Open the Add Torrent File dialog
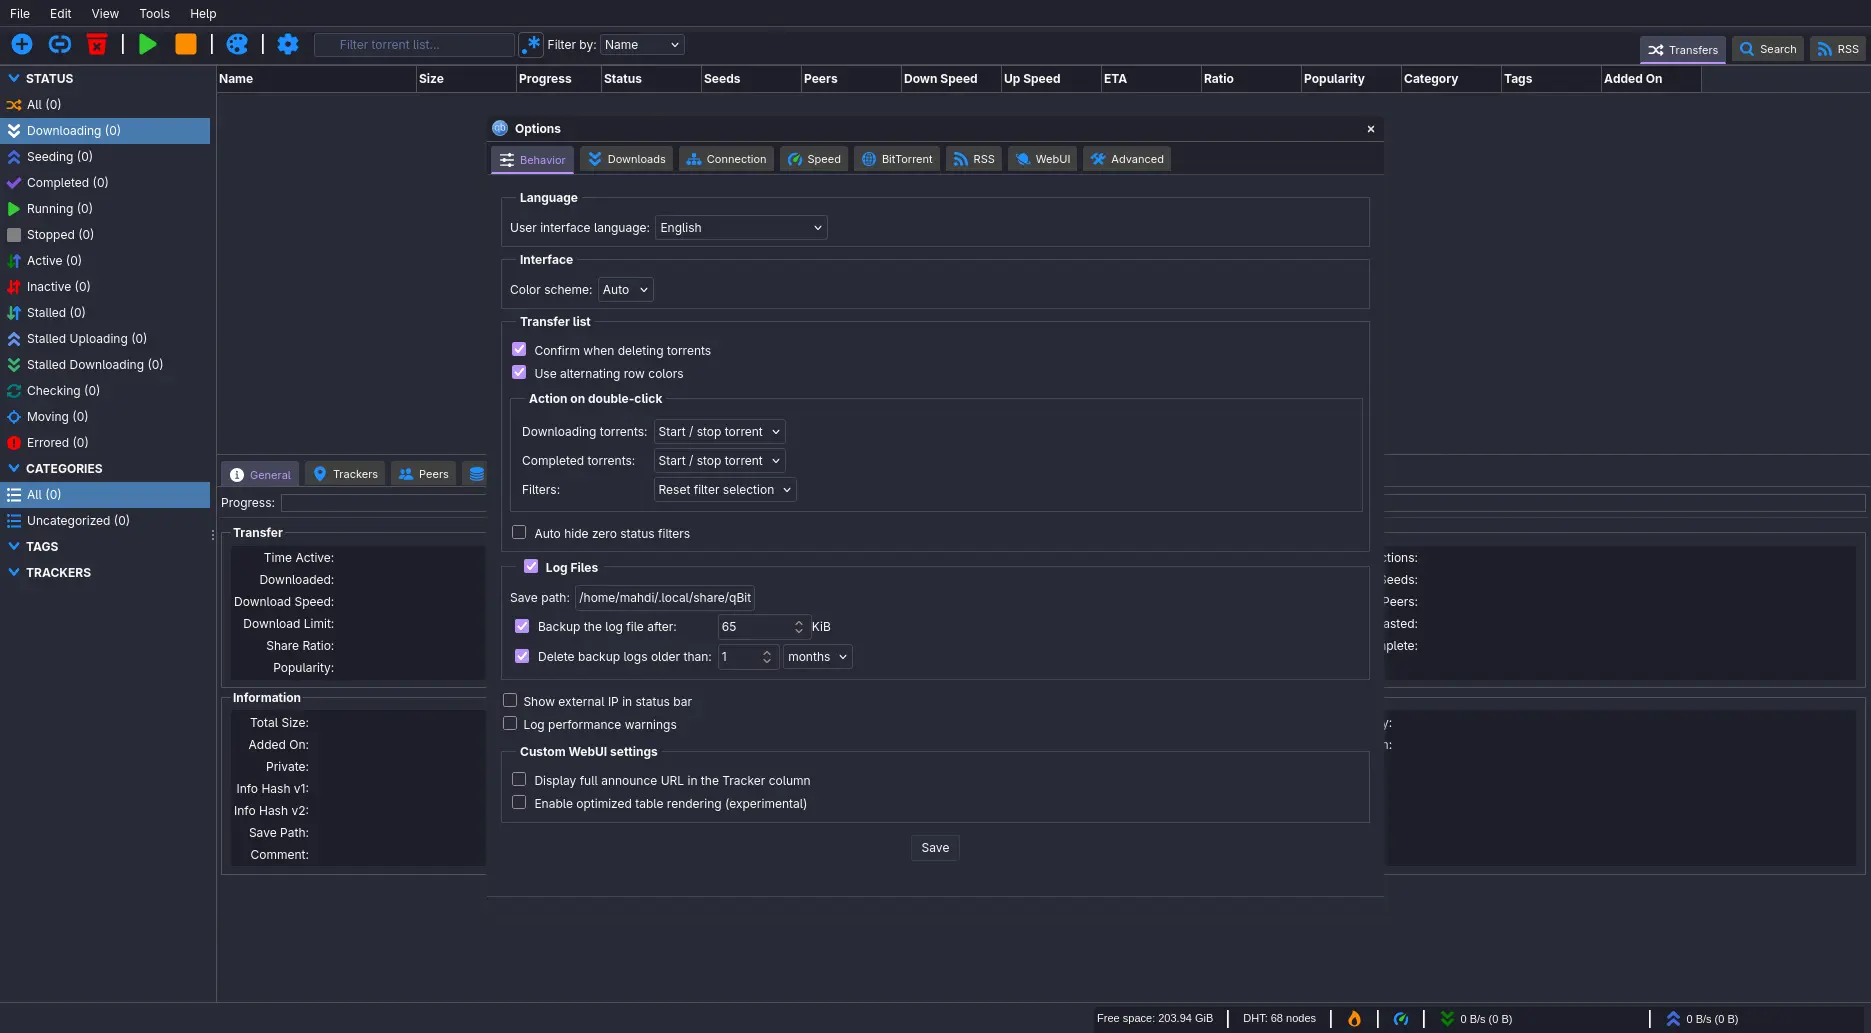Viewport: 1871px width, 1033px height. coord(21,44)
